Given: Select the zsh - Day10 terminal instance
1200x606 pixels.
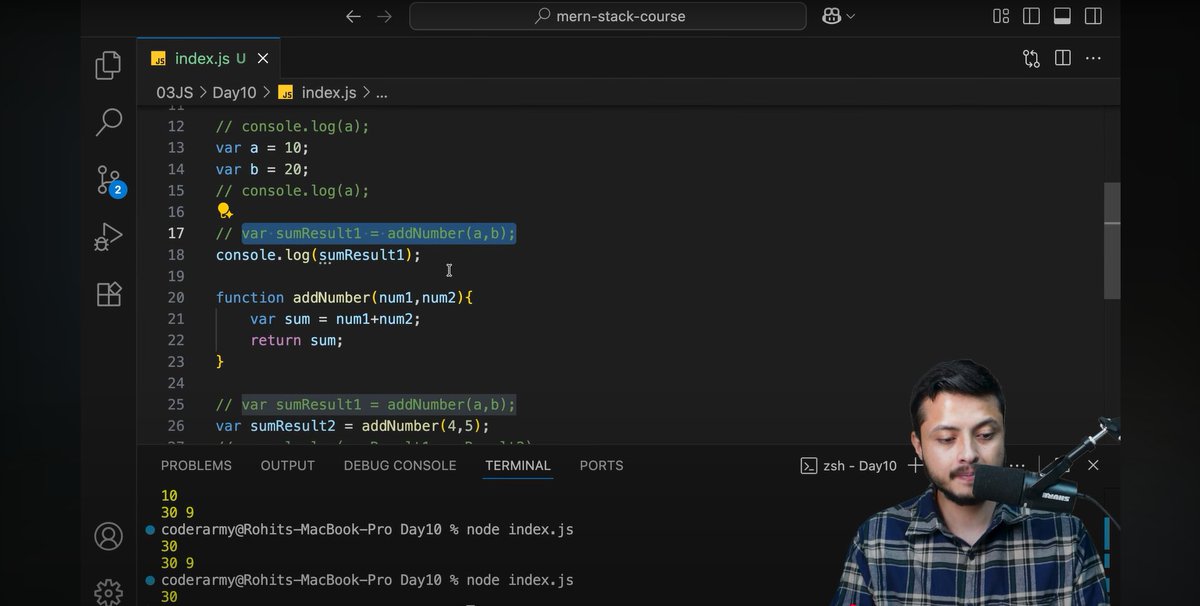Looking at the screenshot, I should pyautogui.click(x=849, y=466).
